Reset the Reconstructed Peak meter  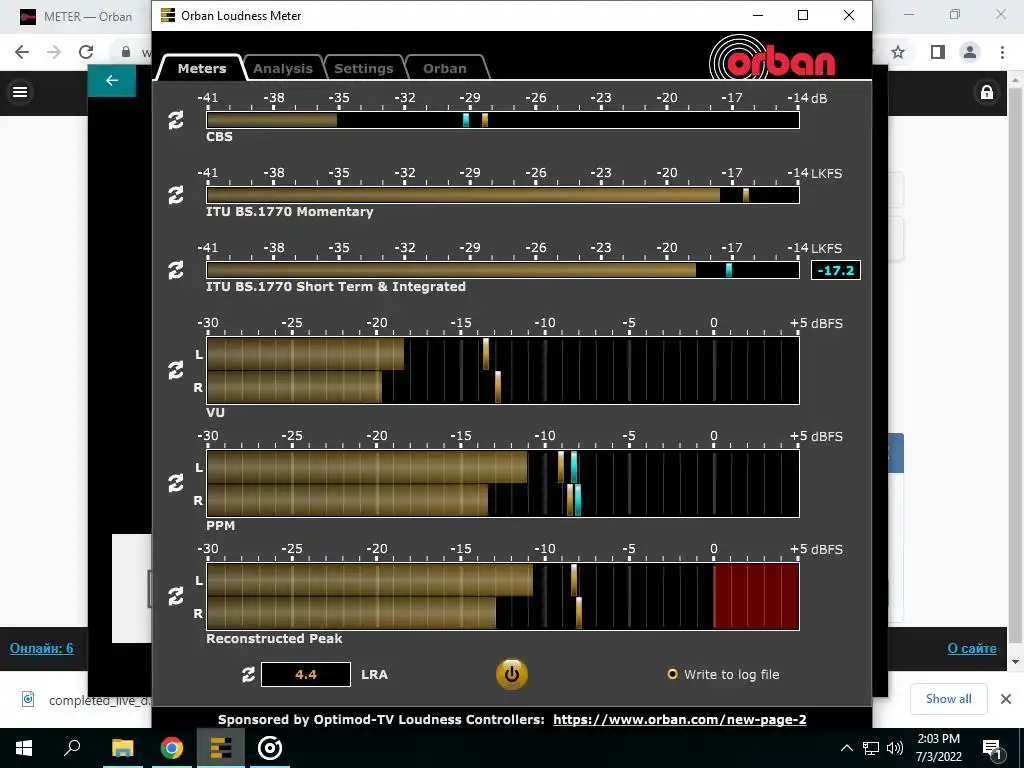click(176, 596)
